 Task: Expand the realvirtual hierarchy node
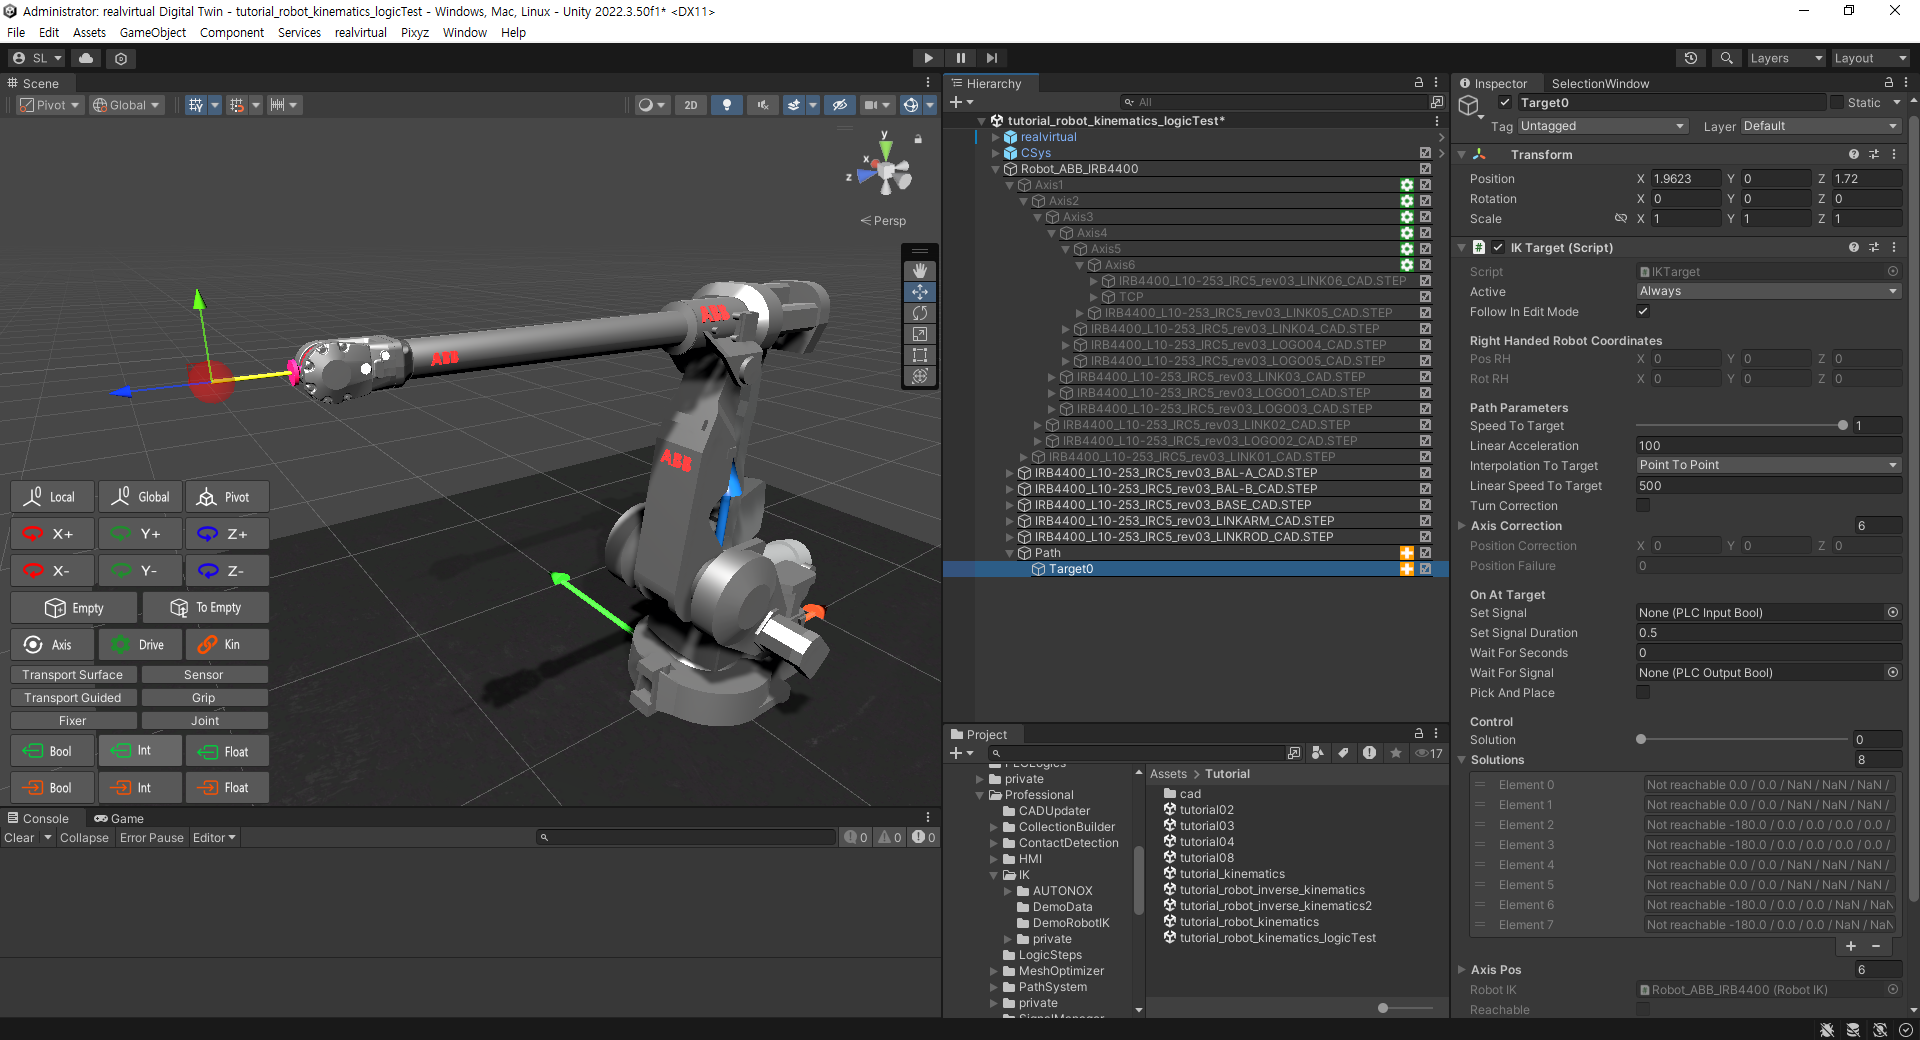click(x=996, y=137)
